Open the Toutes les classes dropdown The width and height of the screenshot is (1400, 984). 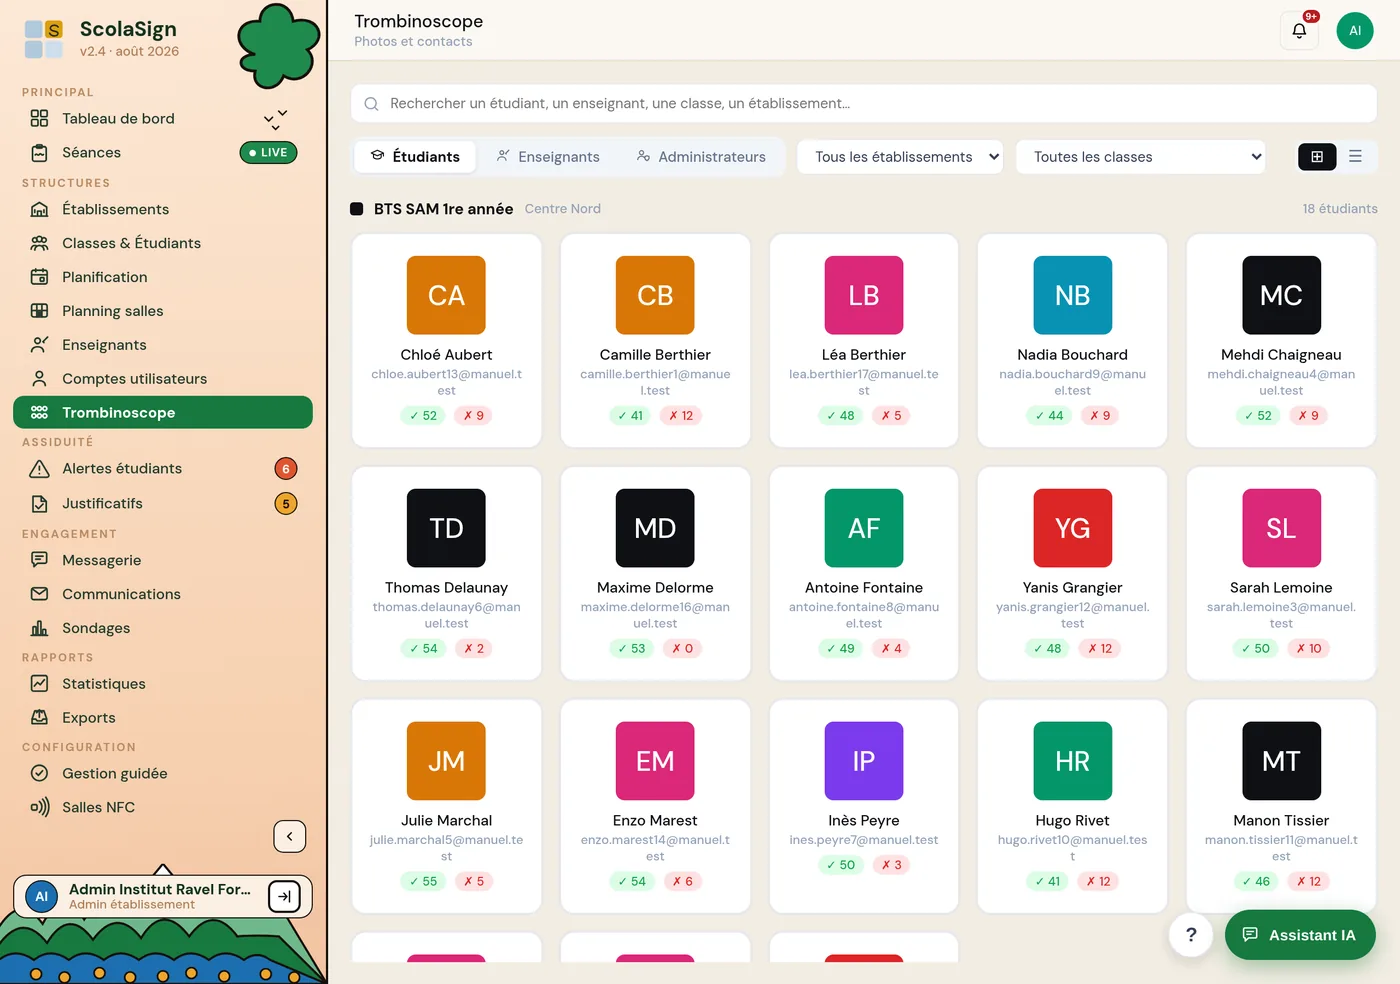pos(1141,157)
